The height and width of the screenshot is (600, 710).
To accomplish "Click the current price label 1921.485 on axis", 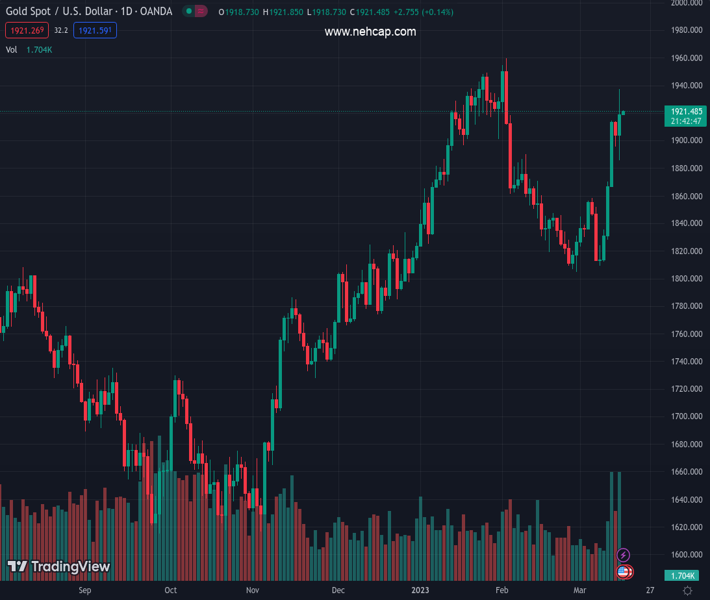I will [x=685, y=111].
